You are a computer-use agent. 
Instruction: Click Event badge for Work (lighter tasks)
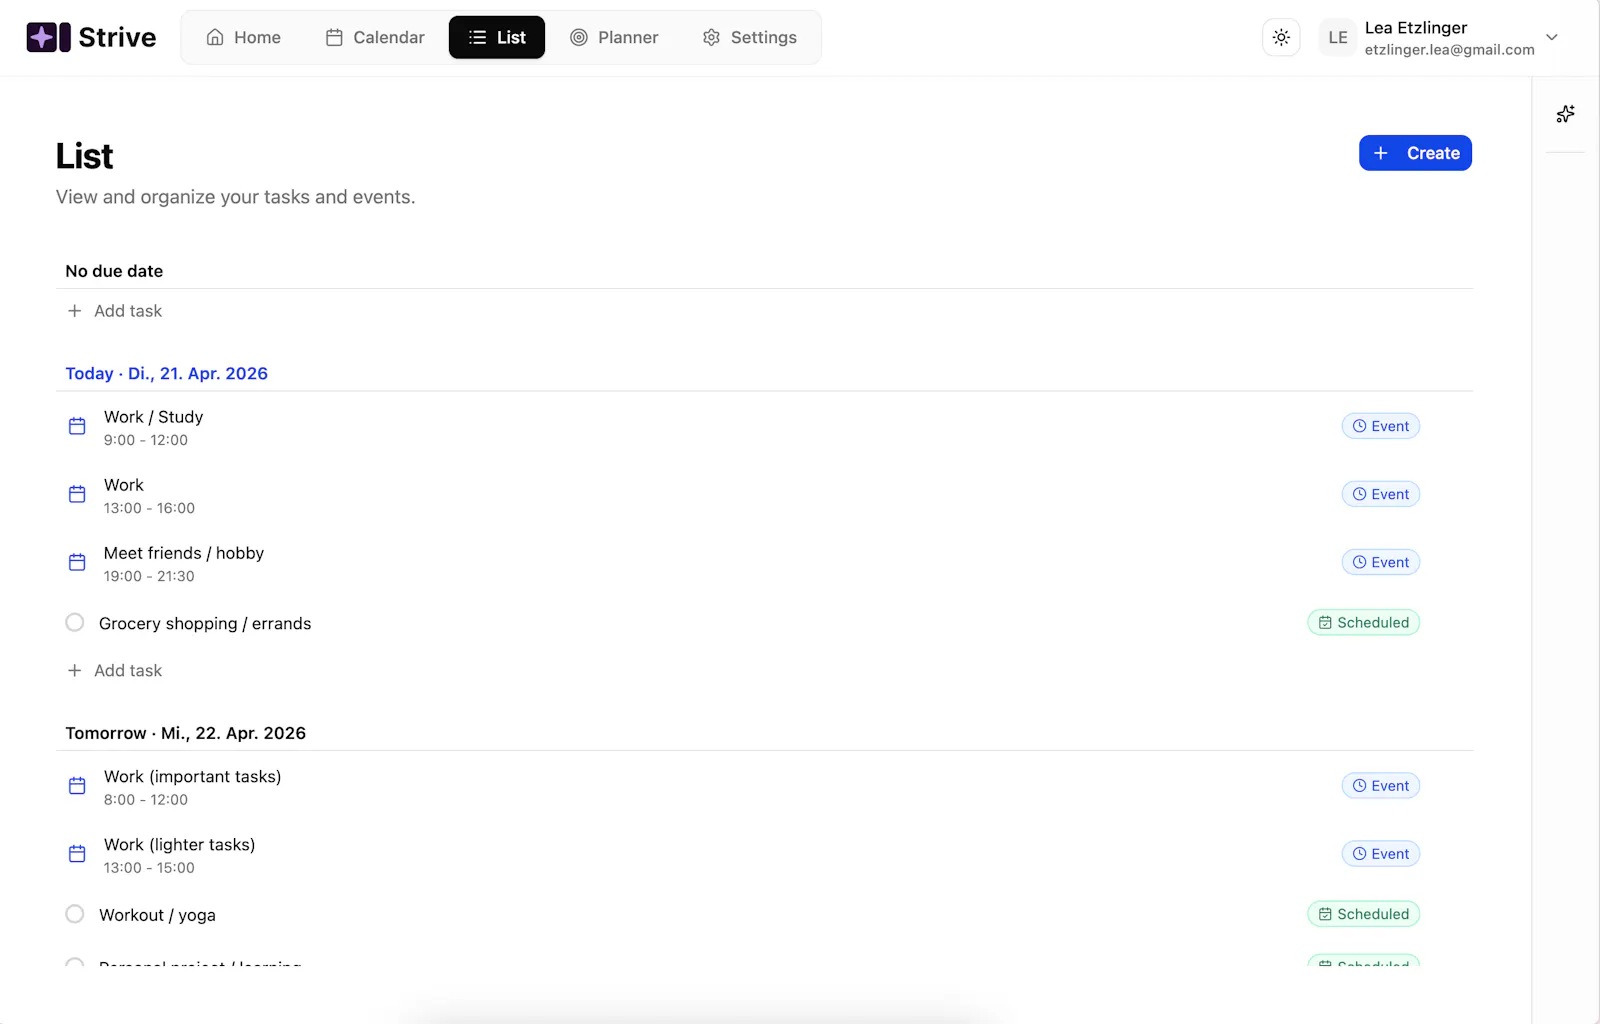coord(1380,854)
